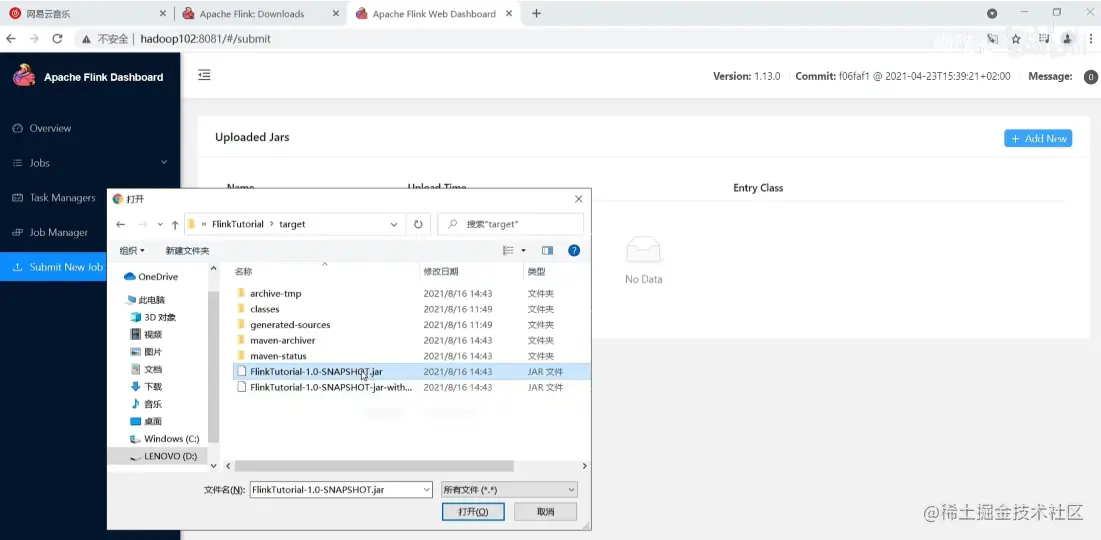The image size is (1101, 540).
Task: Select the archive-tmp folder
Action: (x=275, y=294)
